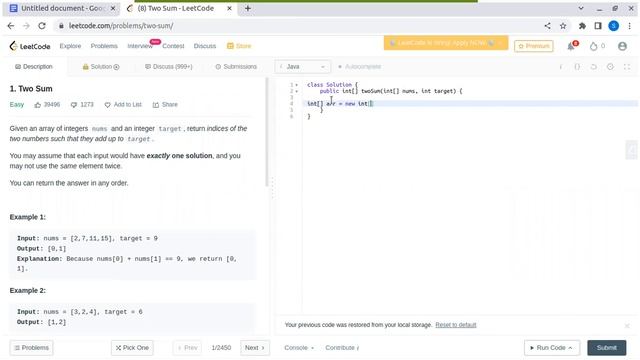This screenshot has width=640, height=360.
Task: Share the Two Sum problem
Action: point(165,105)
